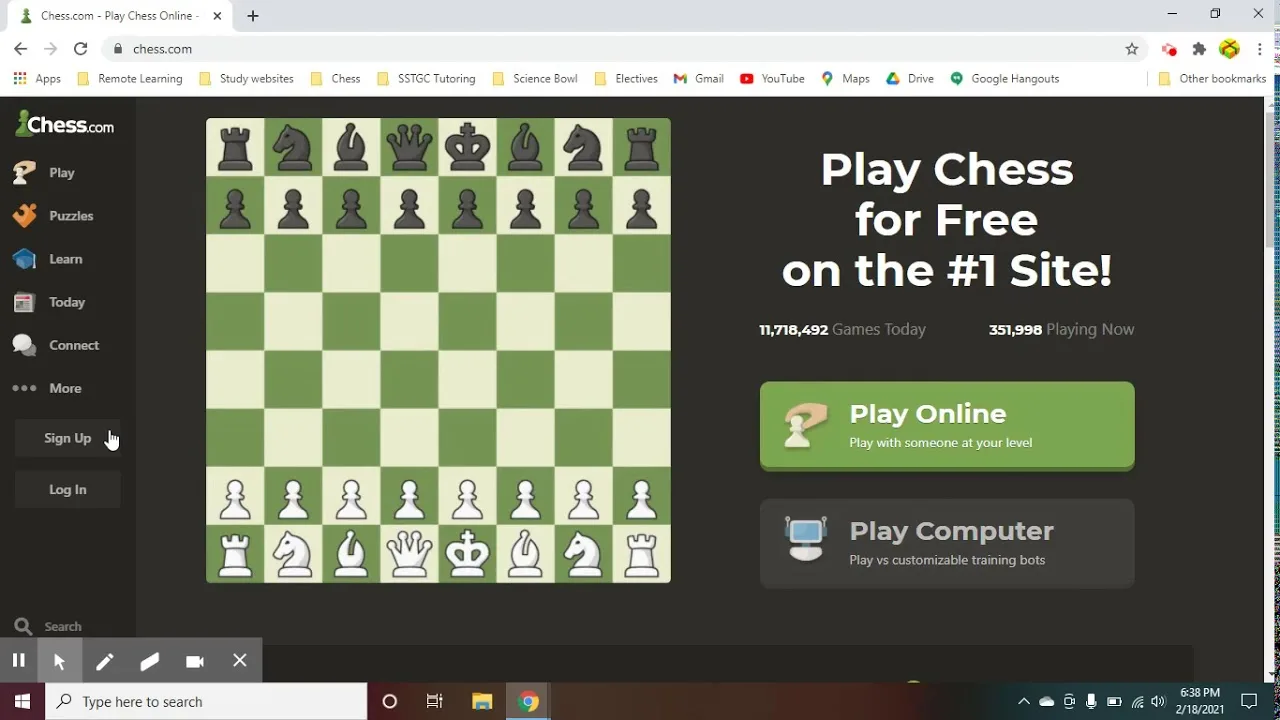Close the recording toolbar
Screen dimensions: 1280x720
tap(239, 660)
